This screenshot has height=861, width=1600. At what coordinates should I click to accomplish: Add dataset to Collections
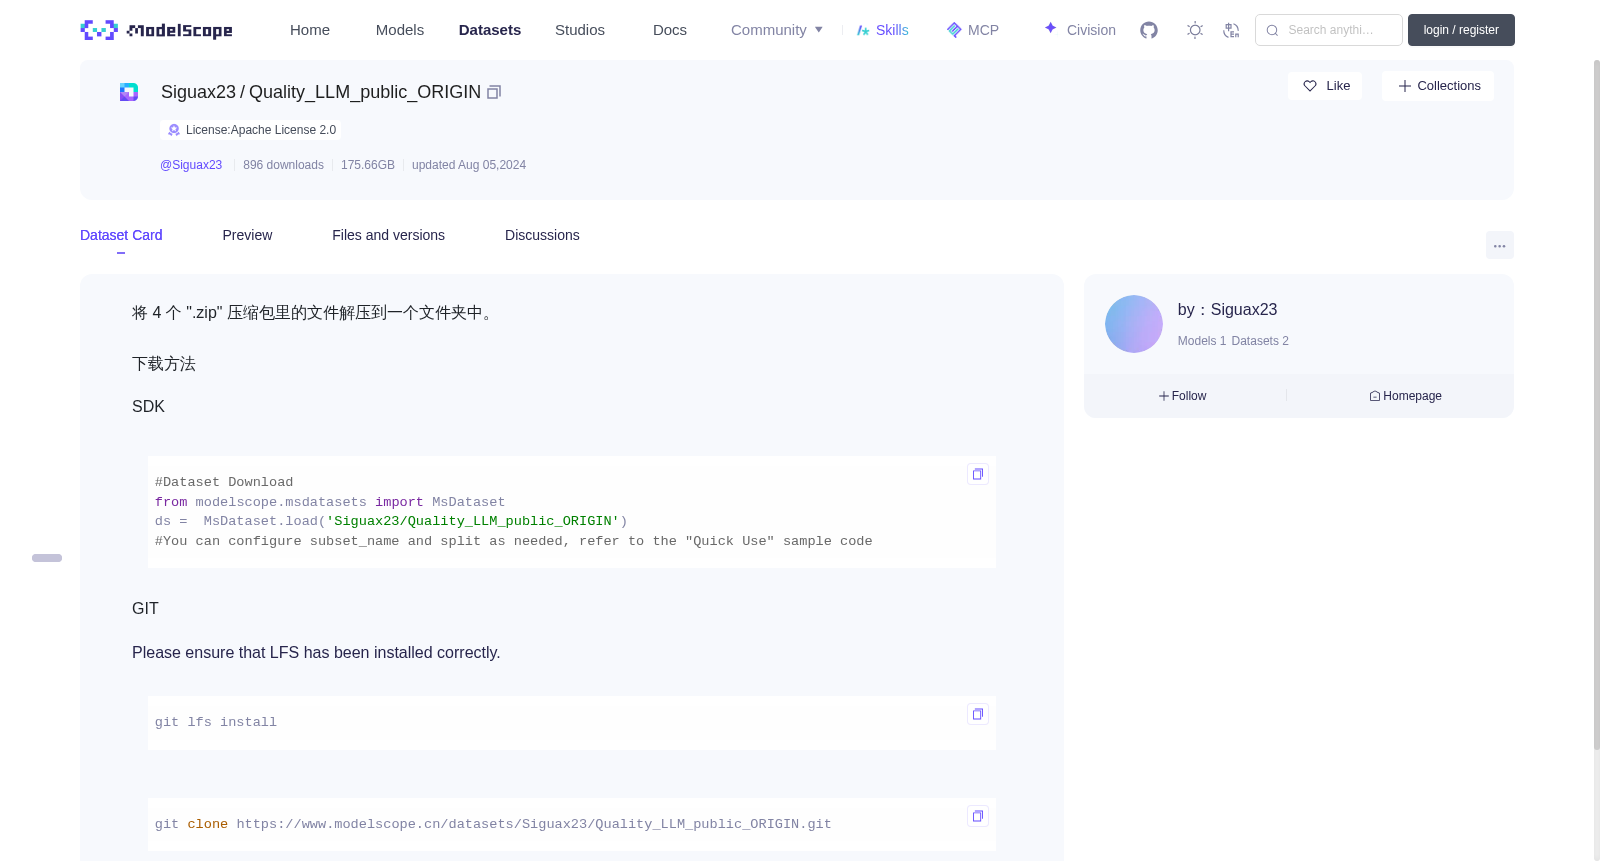point(1438,86)
